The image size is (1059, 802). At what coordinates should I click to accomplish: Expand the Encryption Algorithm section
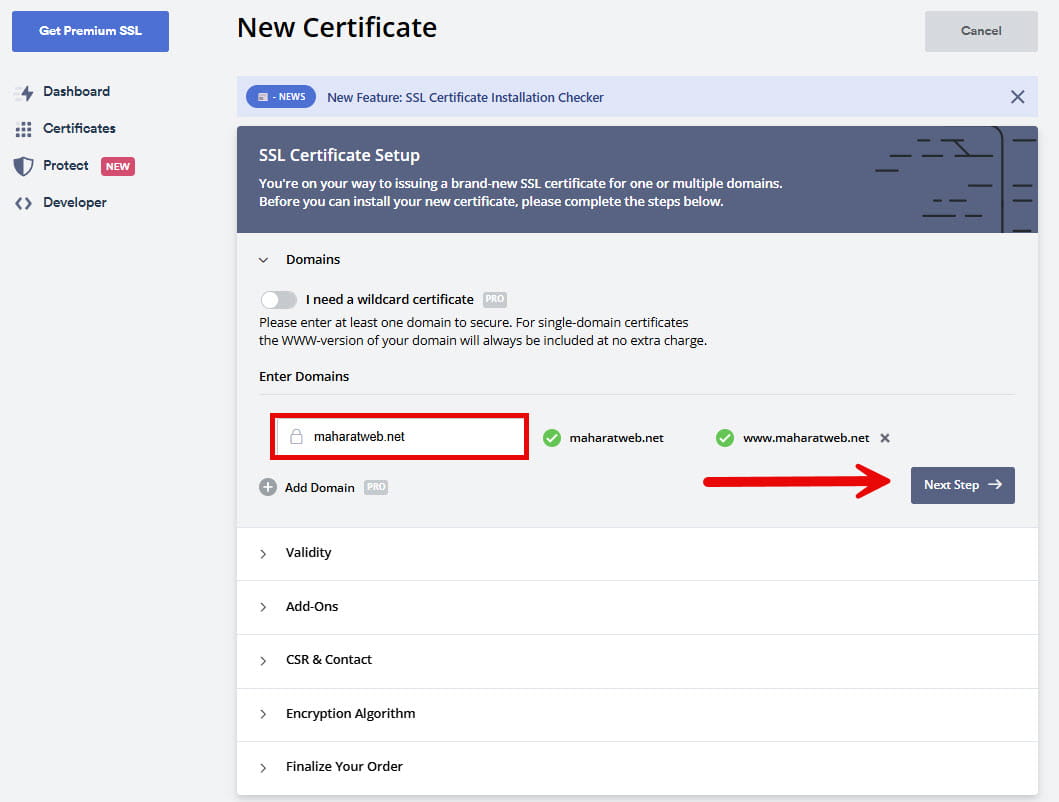click(x=637, y=714)
